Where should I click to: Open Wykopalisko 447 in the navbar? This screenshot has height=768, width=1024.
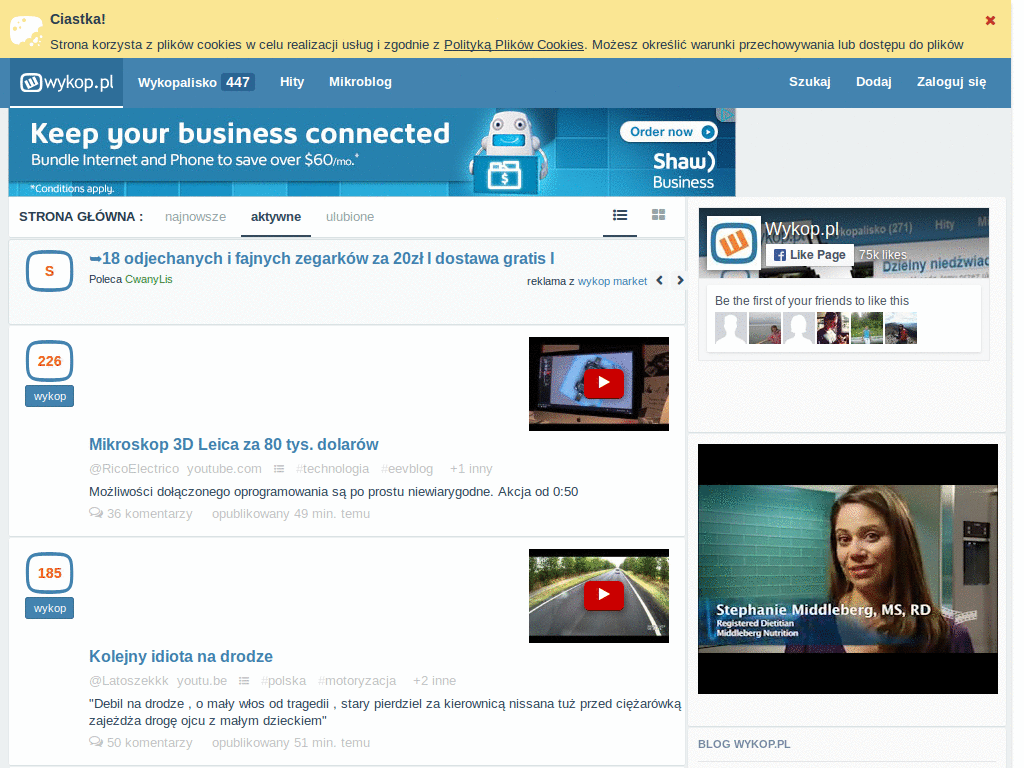[195, 82]
